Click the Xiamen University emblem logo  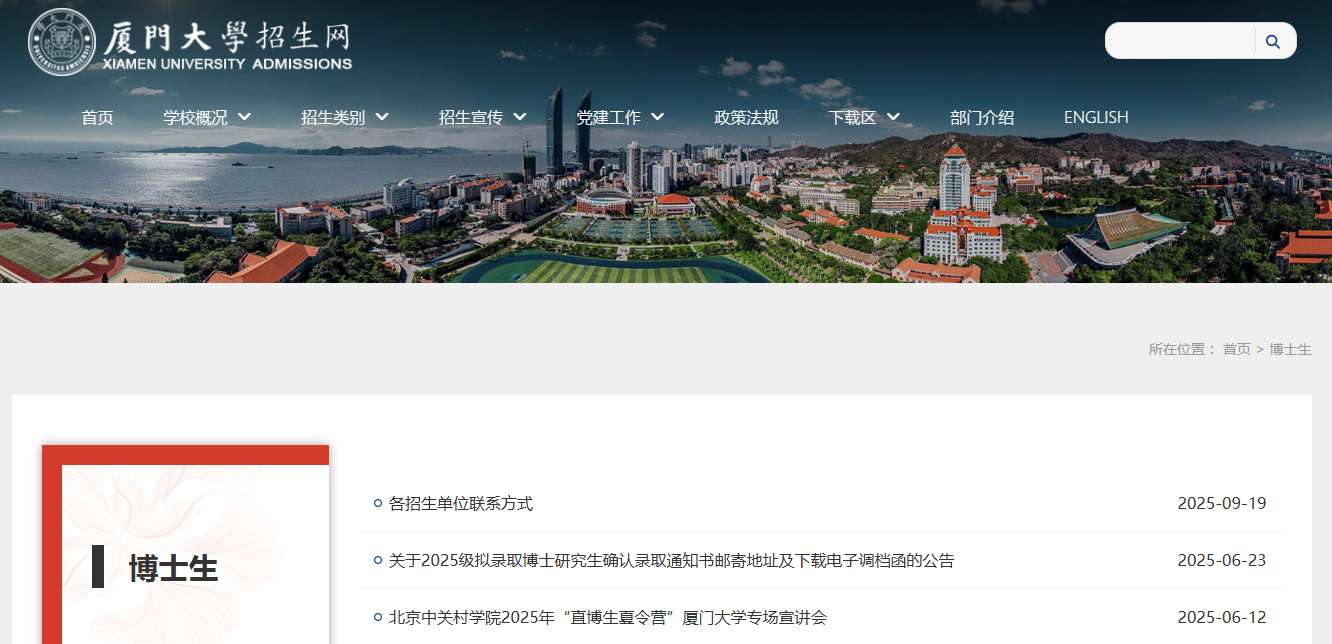62,41
